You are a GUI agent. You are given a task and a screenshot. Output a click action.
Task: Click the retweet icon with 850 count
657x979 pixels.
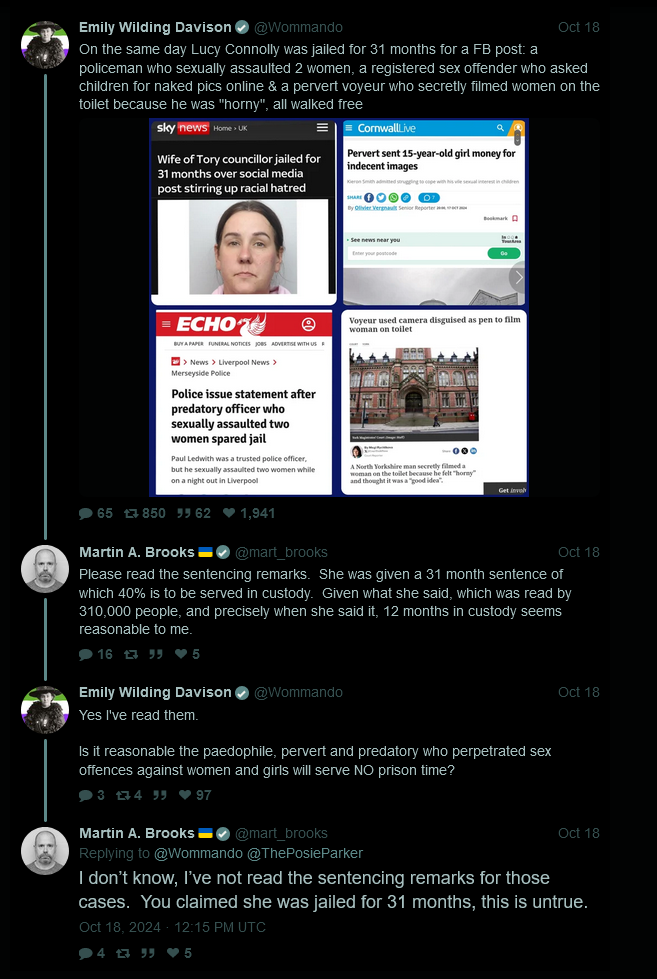pos(131,513)
